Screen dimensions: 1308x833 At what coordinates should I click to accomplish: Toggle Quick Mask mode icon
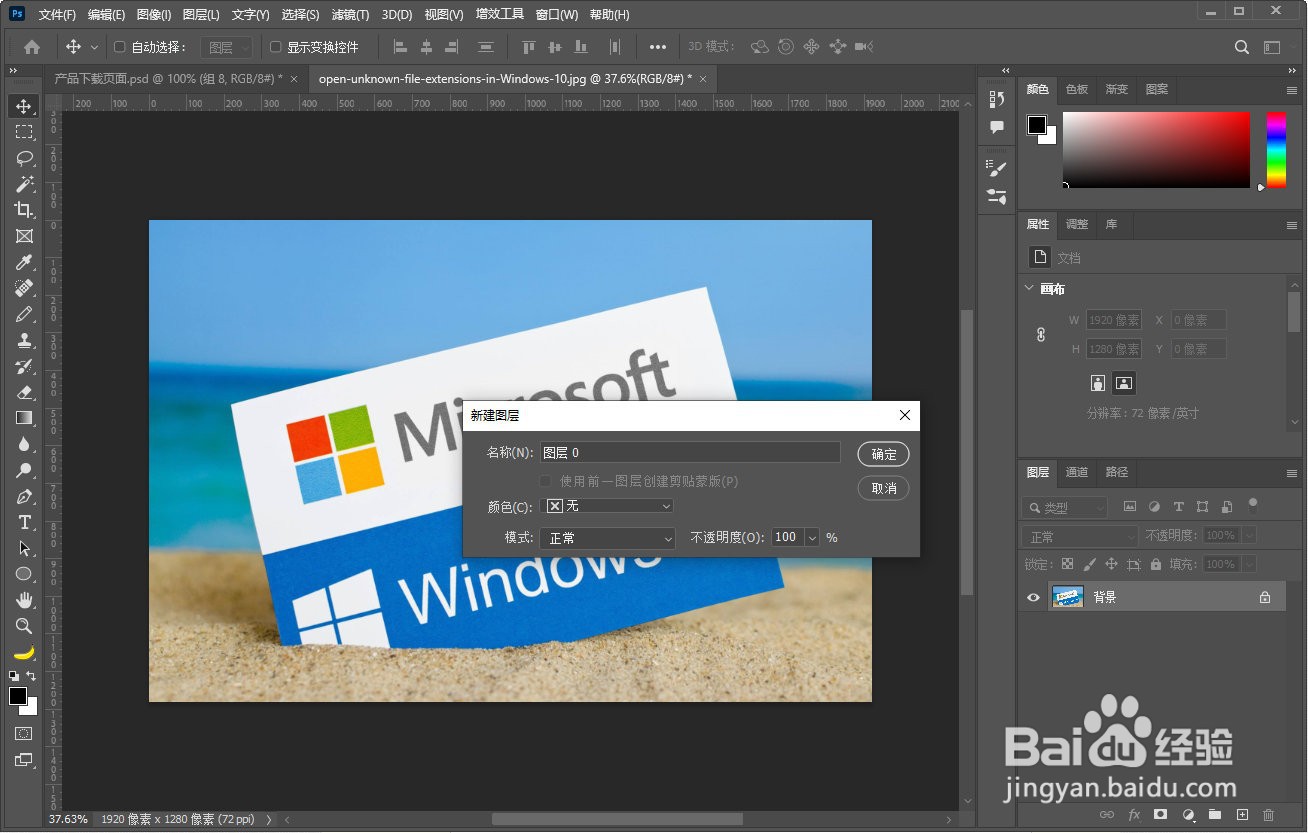click(x=24, y=733)
